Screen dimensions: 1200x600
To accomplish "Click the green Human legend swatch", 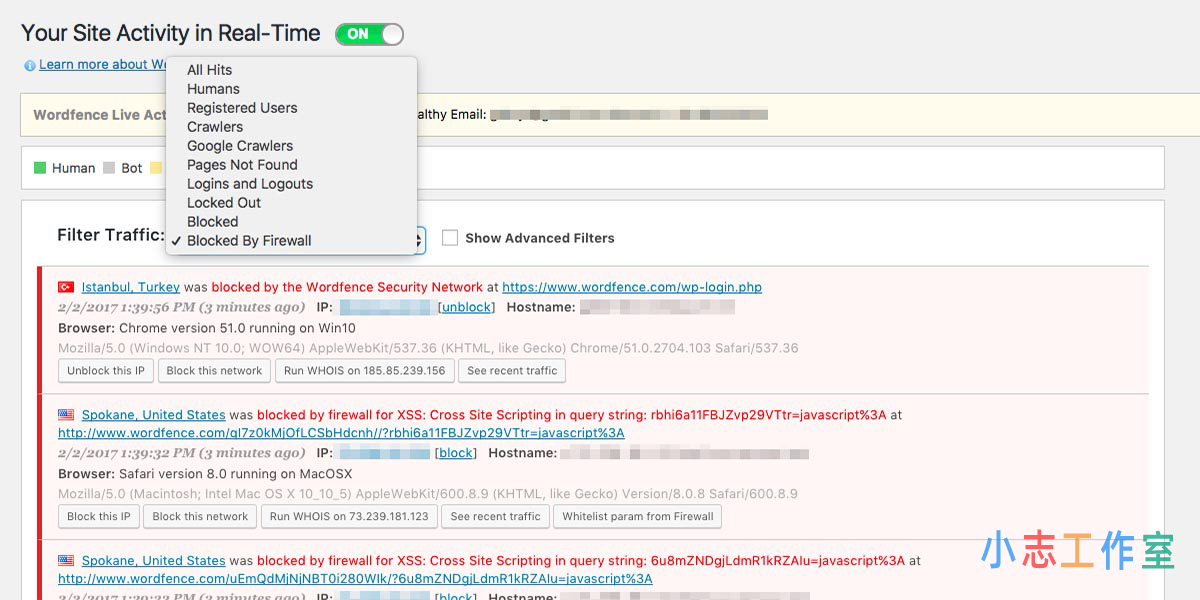I will pyautogui.click(x=41, y=167).
